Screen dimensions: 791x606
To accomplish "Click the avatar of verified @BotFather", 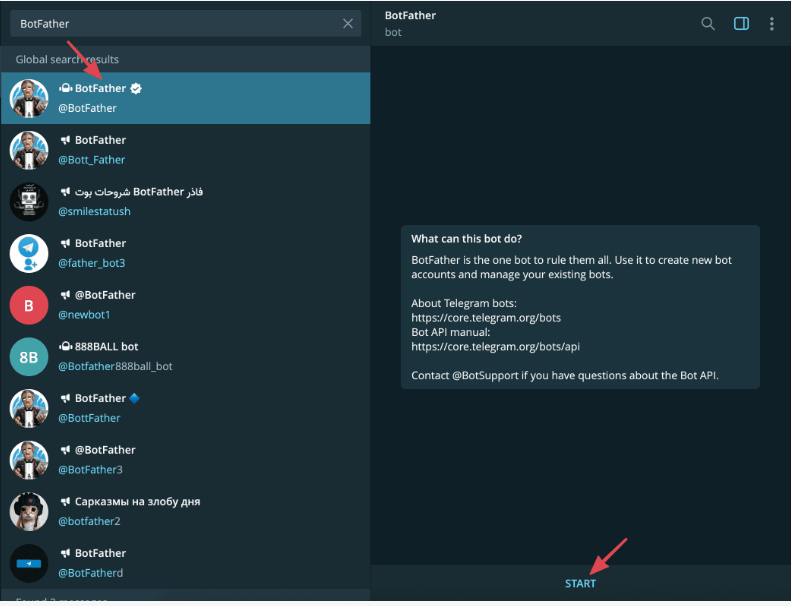I will coord(29,98).
